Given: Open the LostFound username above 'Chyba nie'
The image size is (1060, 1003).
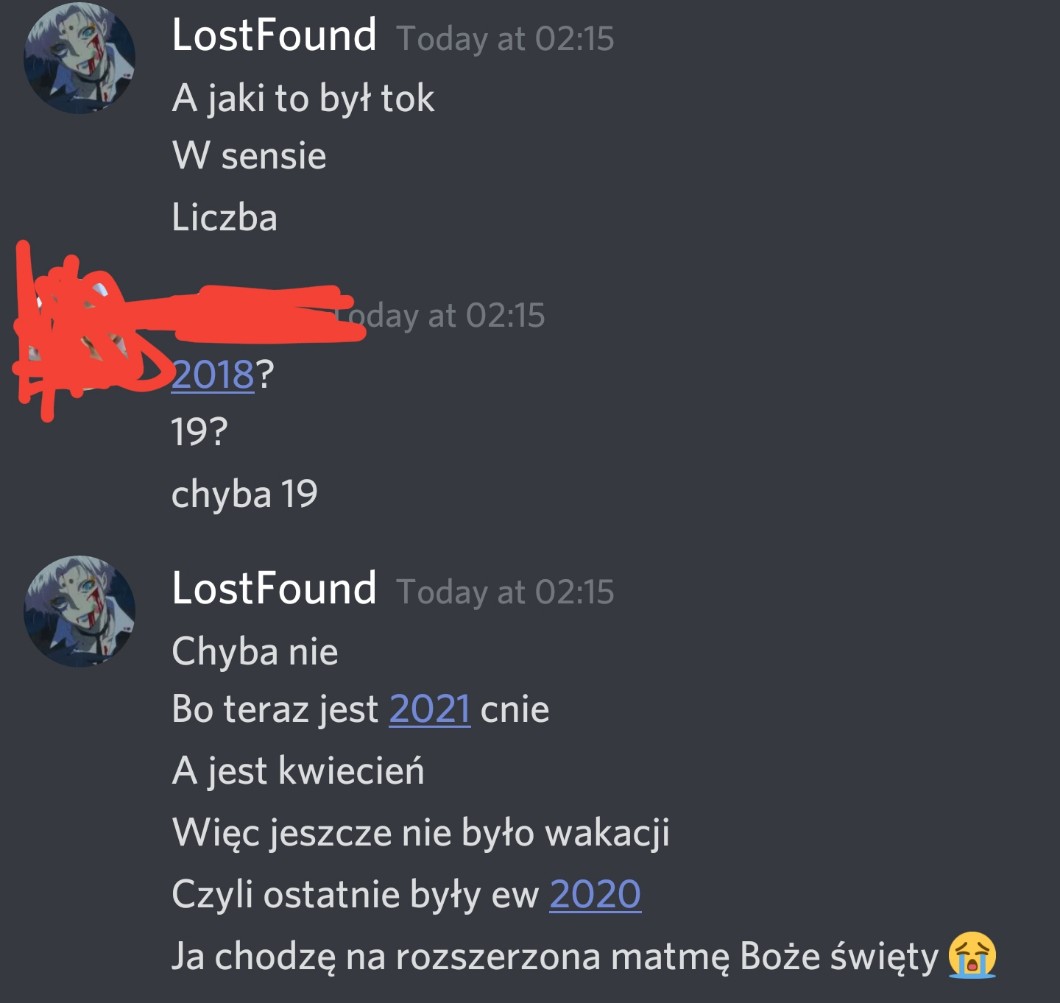Looking at the screenshot, I should pyautogui.click(x=274, y=588).
